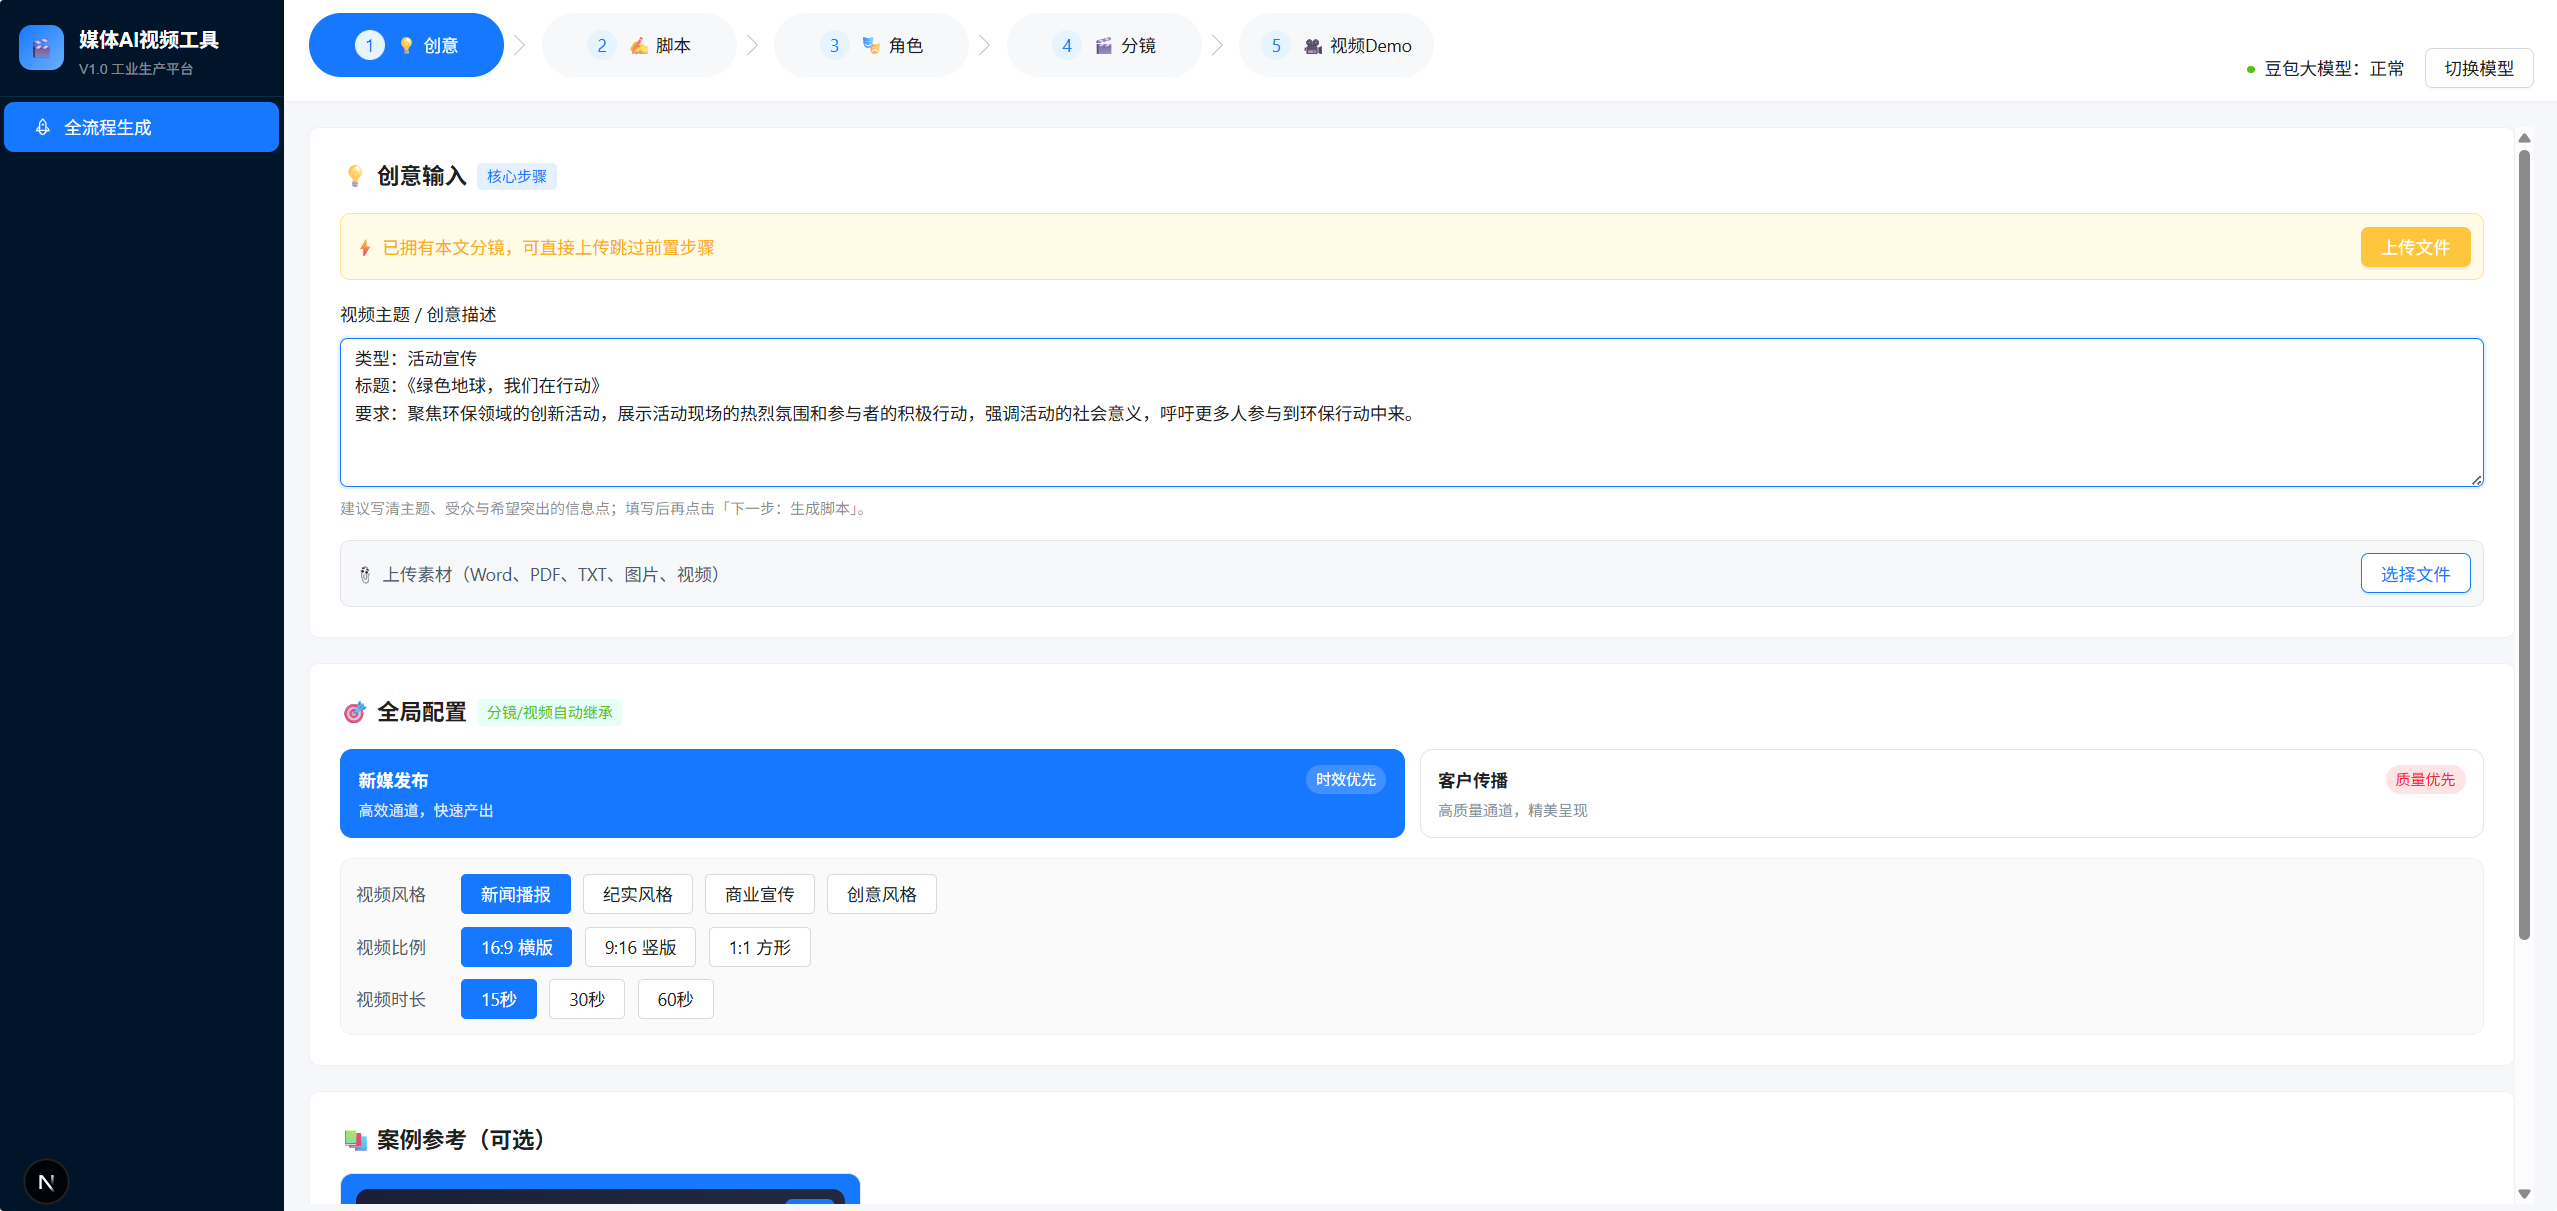Click the round N badge at bottom-left
Image resolution: width=2557 pixels, height=1211 pixels.
[x=46, y=1182]
